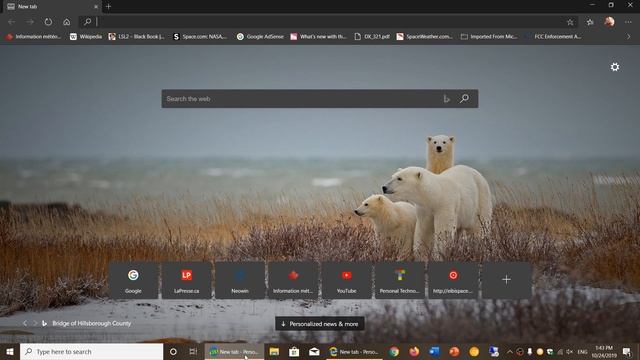Open the Space.com NASA bookmark
Image resolution: width=640 pixels, height=360 pixels.
tap(200, 37)
